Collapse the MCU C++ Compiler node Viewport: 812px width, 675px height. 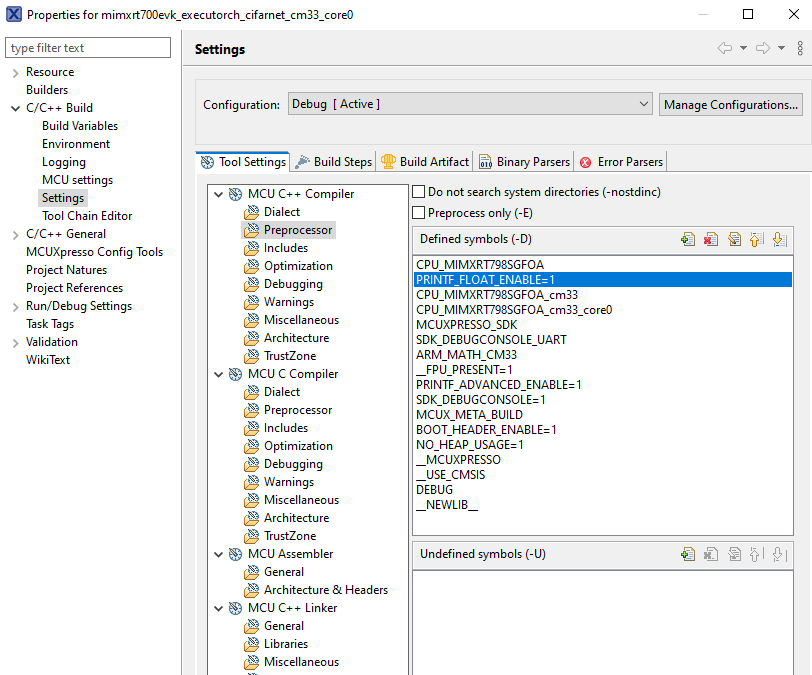point(218,194)
